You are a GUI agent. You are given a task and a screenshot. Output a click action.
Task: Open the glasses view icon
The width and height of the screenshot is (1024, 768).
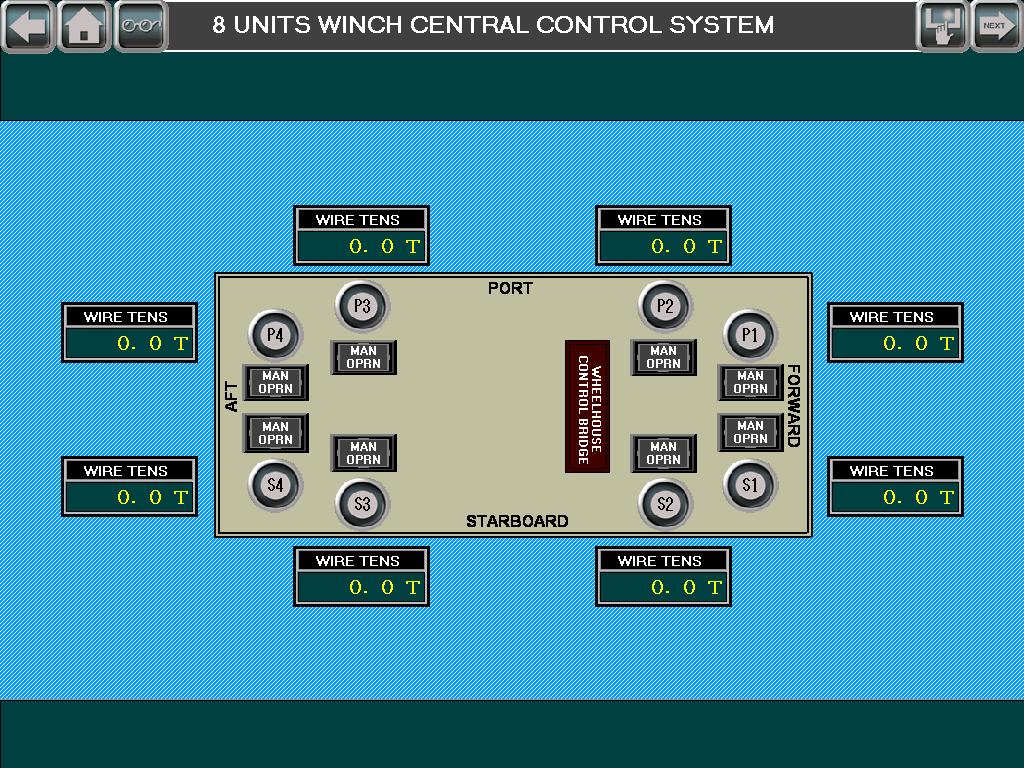pos(141,26)
